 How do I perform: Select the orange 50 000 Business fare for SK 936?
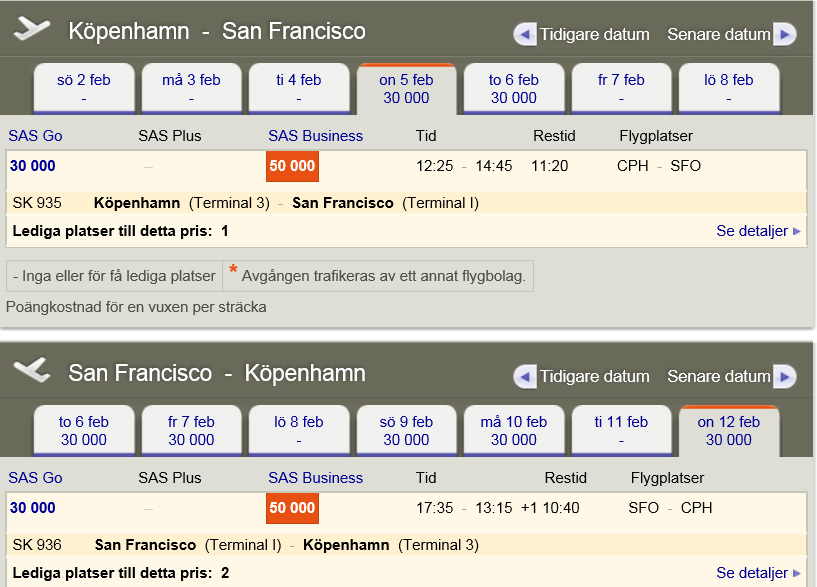292,508
